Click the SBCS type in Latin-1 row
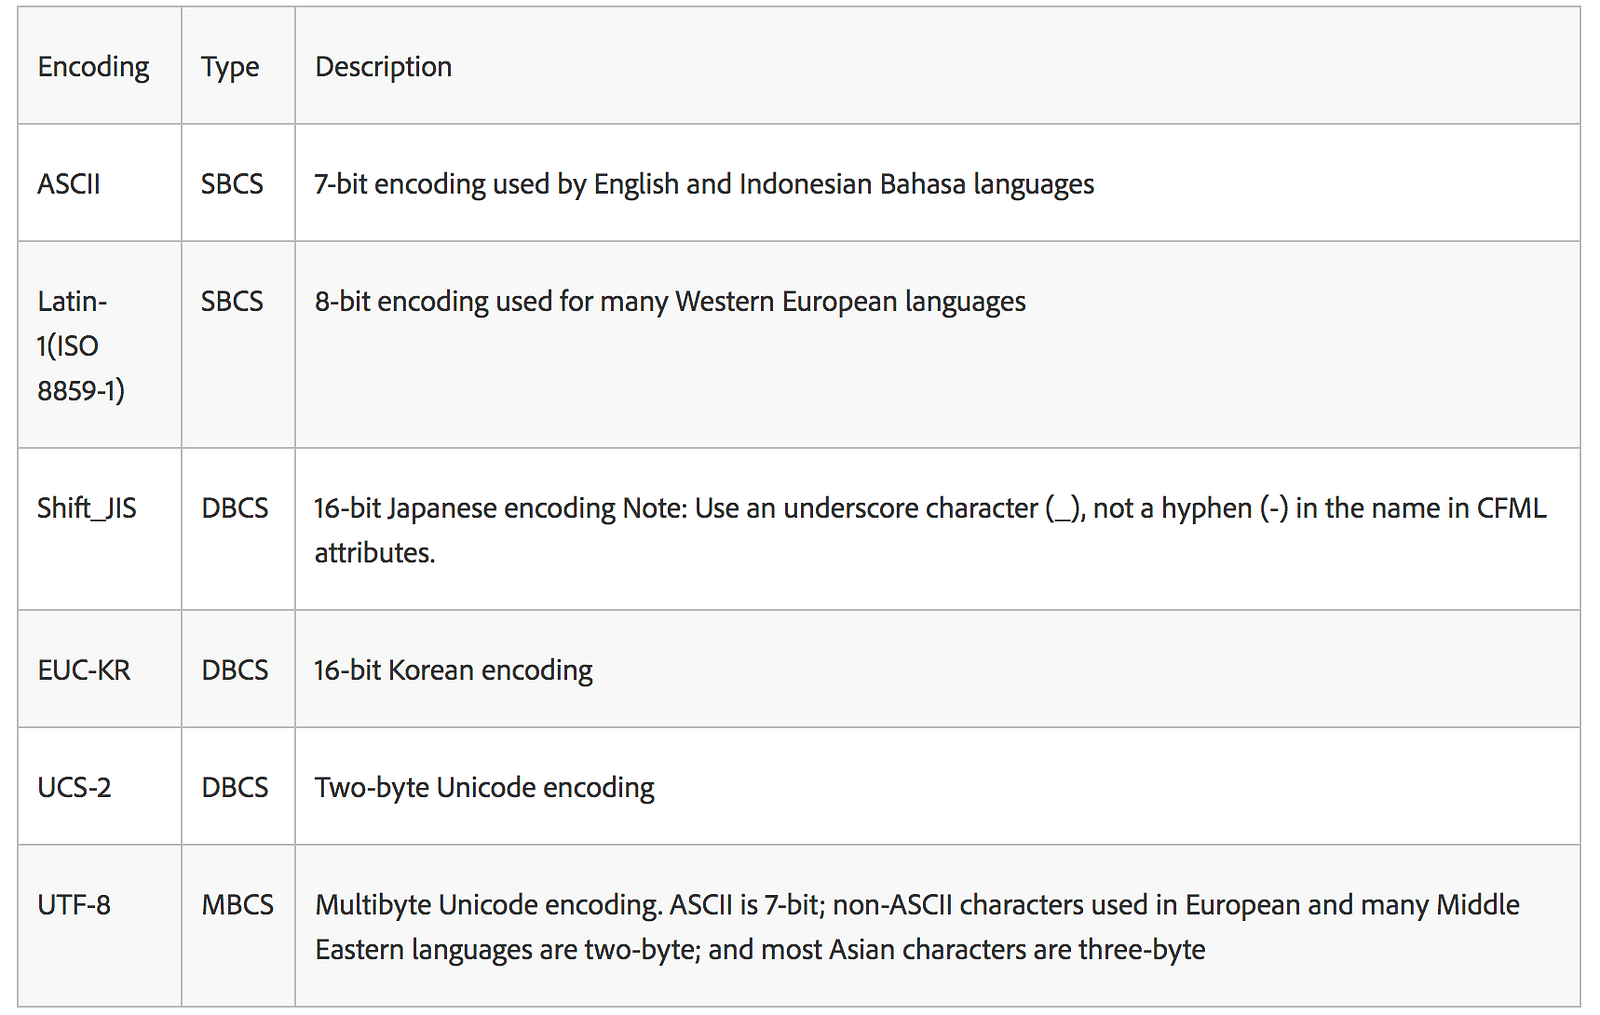 (232, 301)
